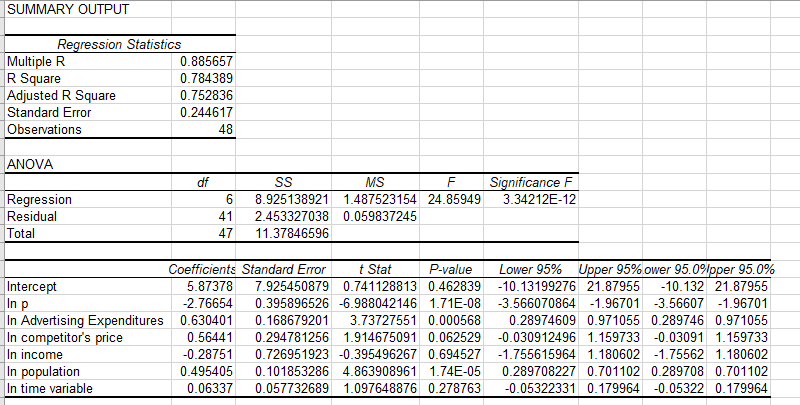
Task: Select the ANOVA MS column header
Action: tap(375, 182)
